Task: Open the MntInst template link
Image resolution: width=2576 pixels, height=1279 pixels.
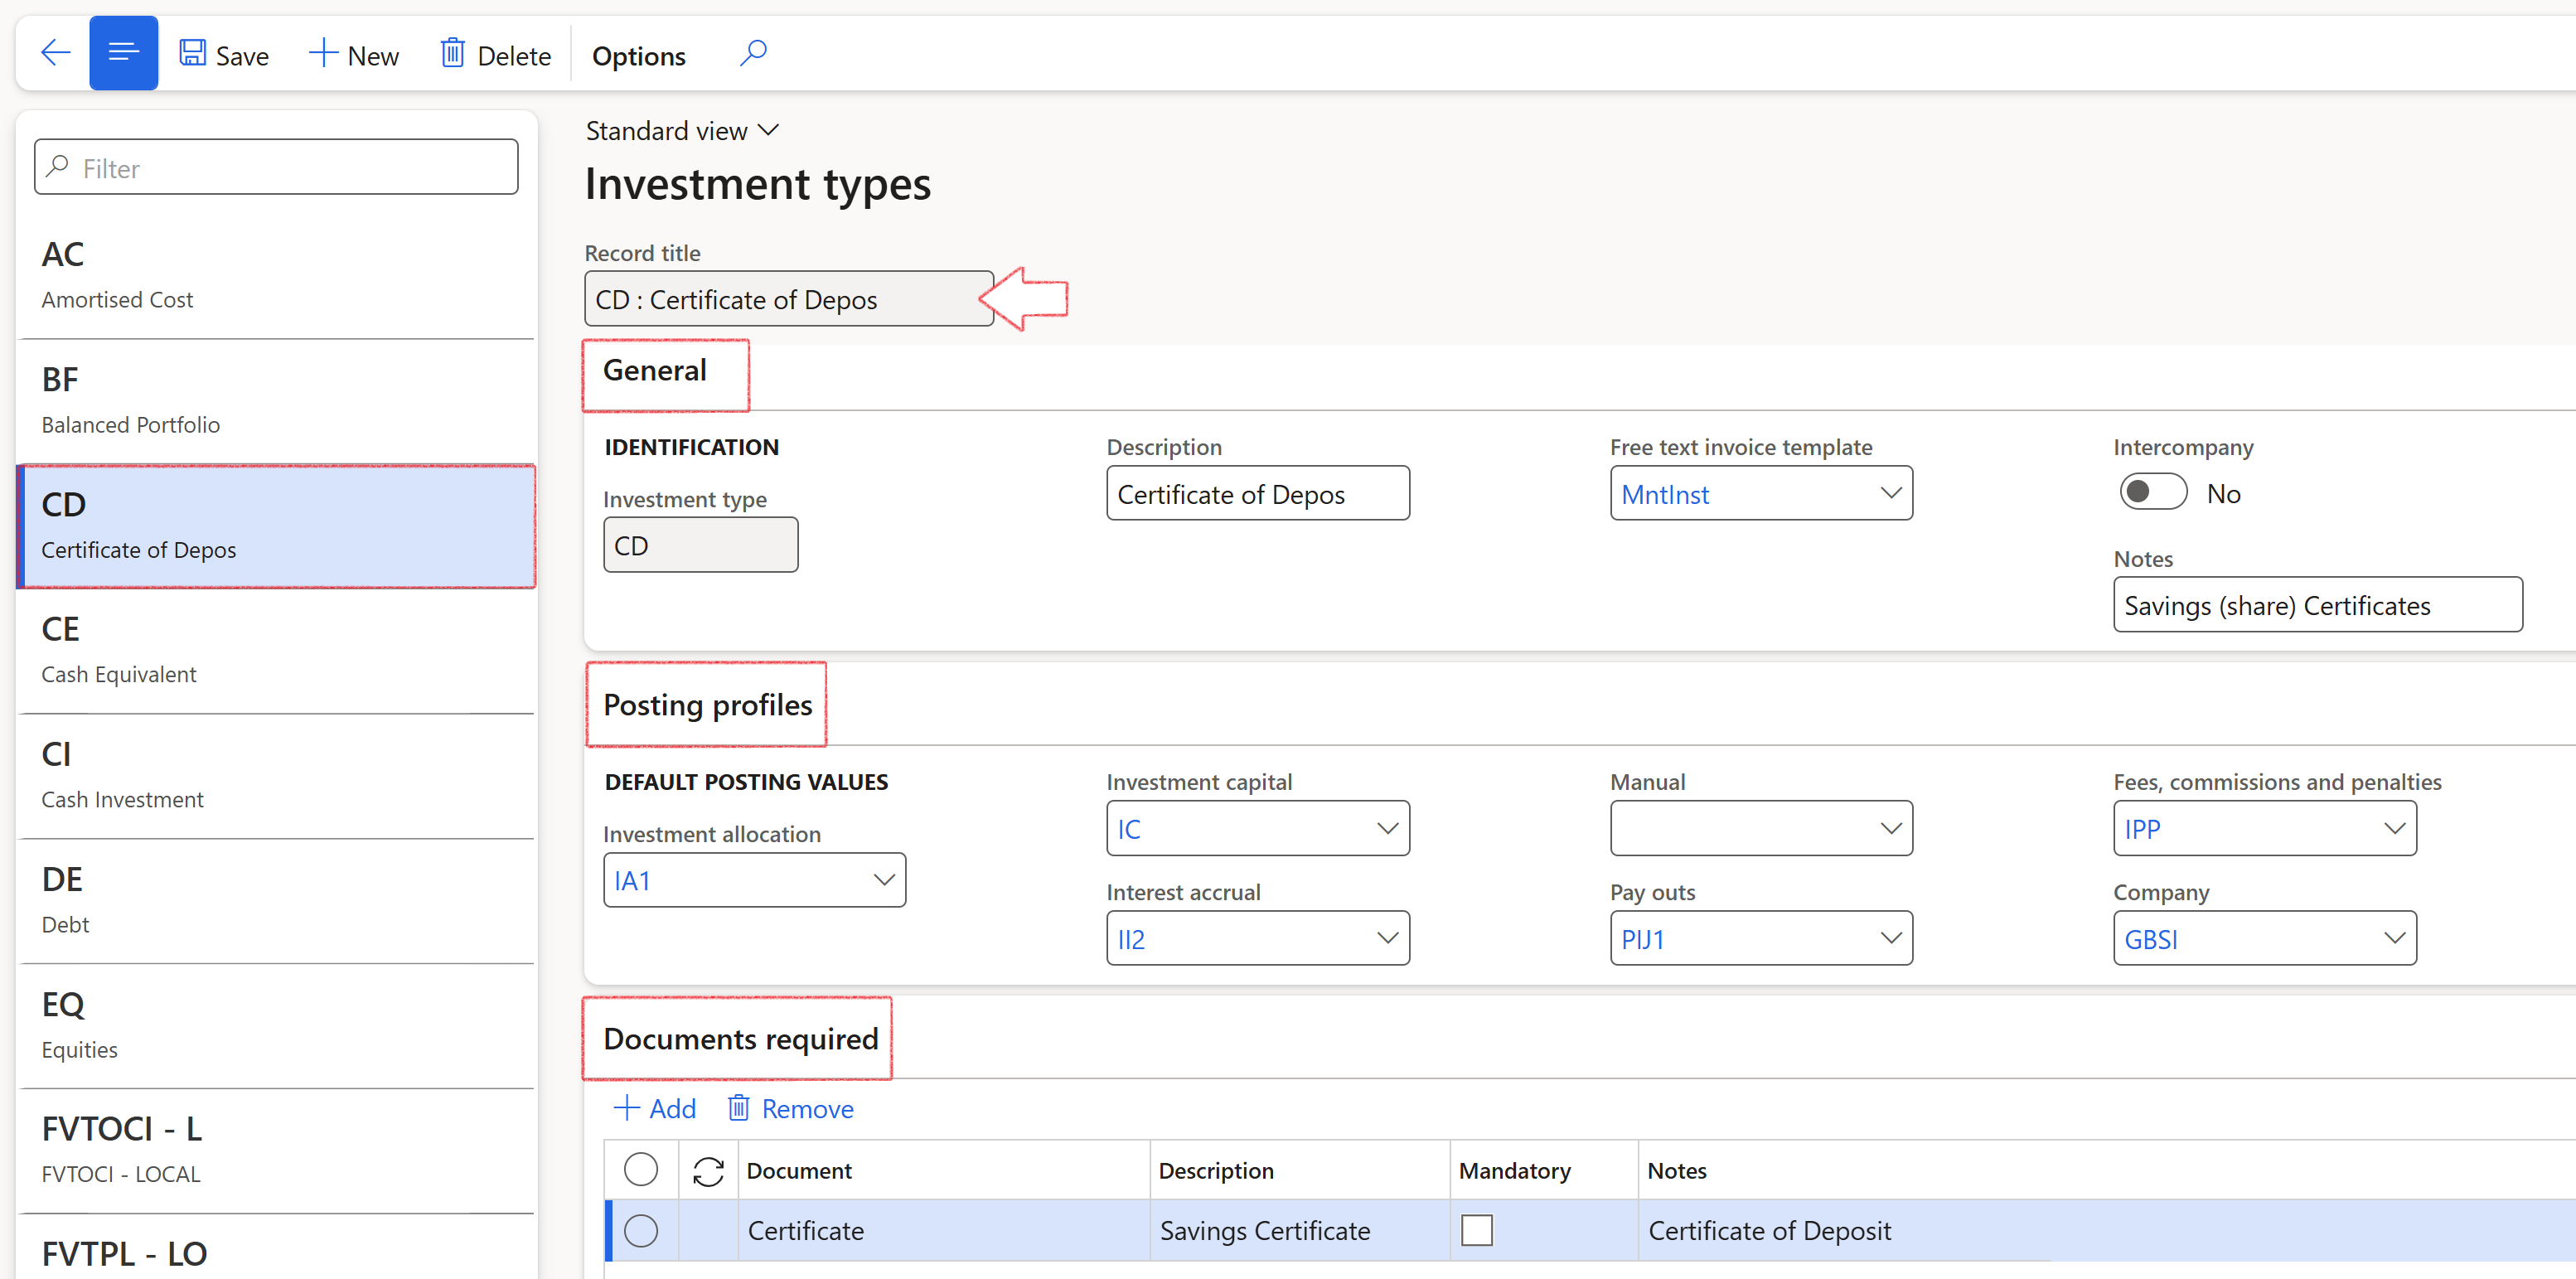Action: point(1665,494)
